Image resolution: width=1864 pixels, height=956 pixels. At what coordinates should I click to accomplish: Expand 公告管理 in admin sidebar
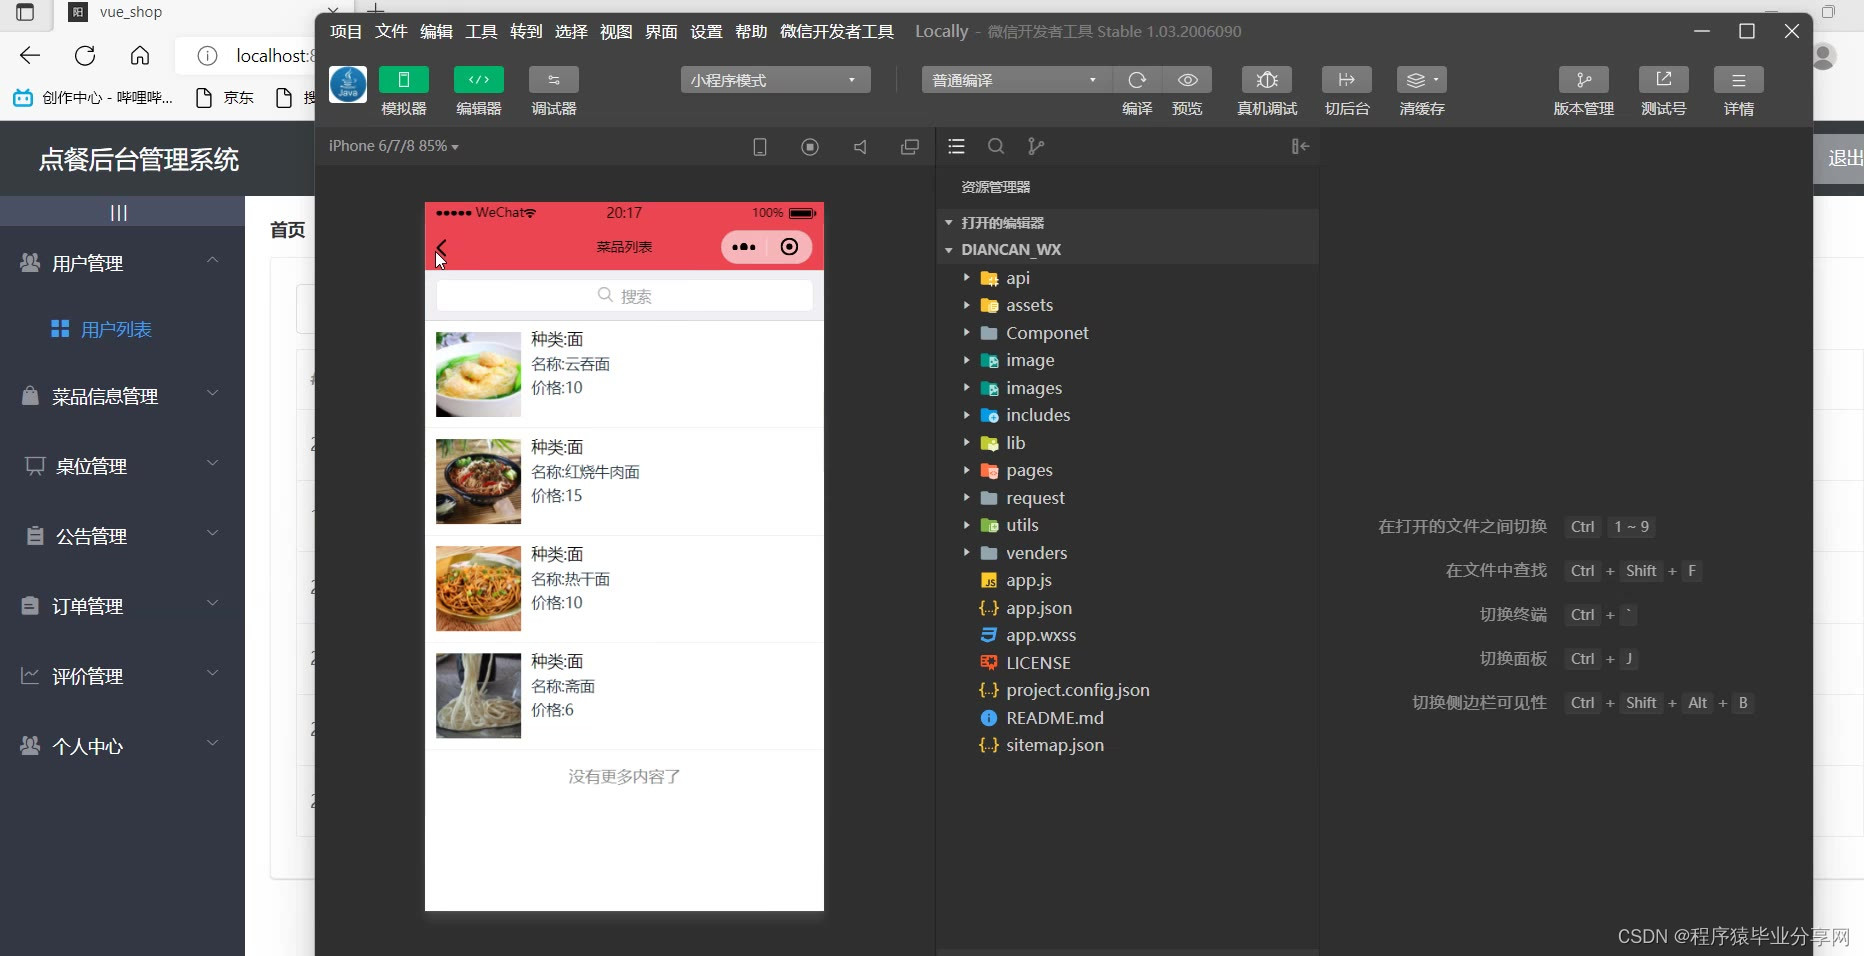[122, 536]
